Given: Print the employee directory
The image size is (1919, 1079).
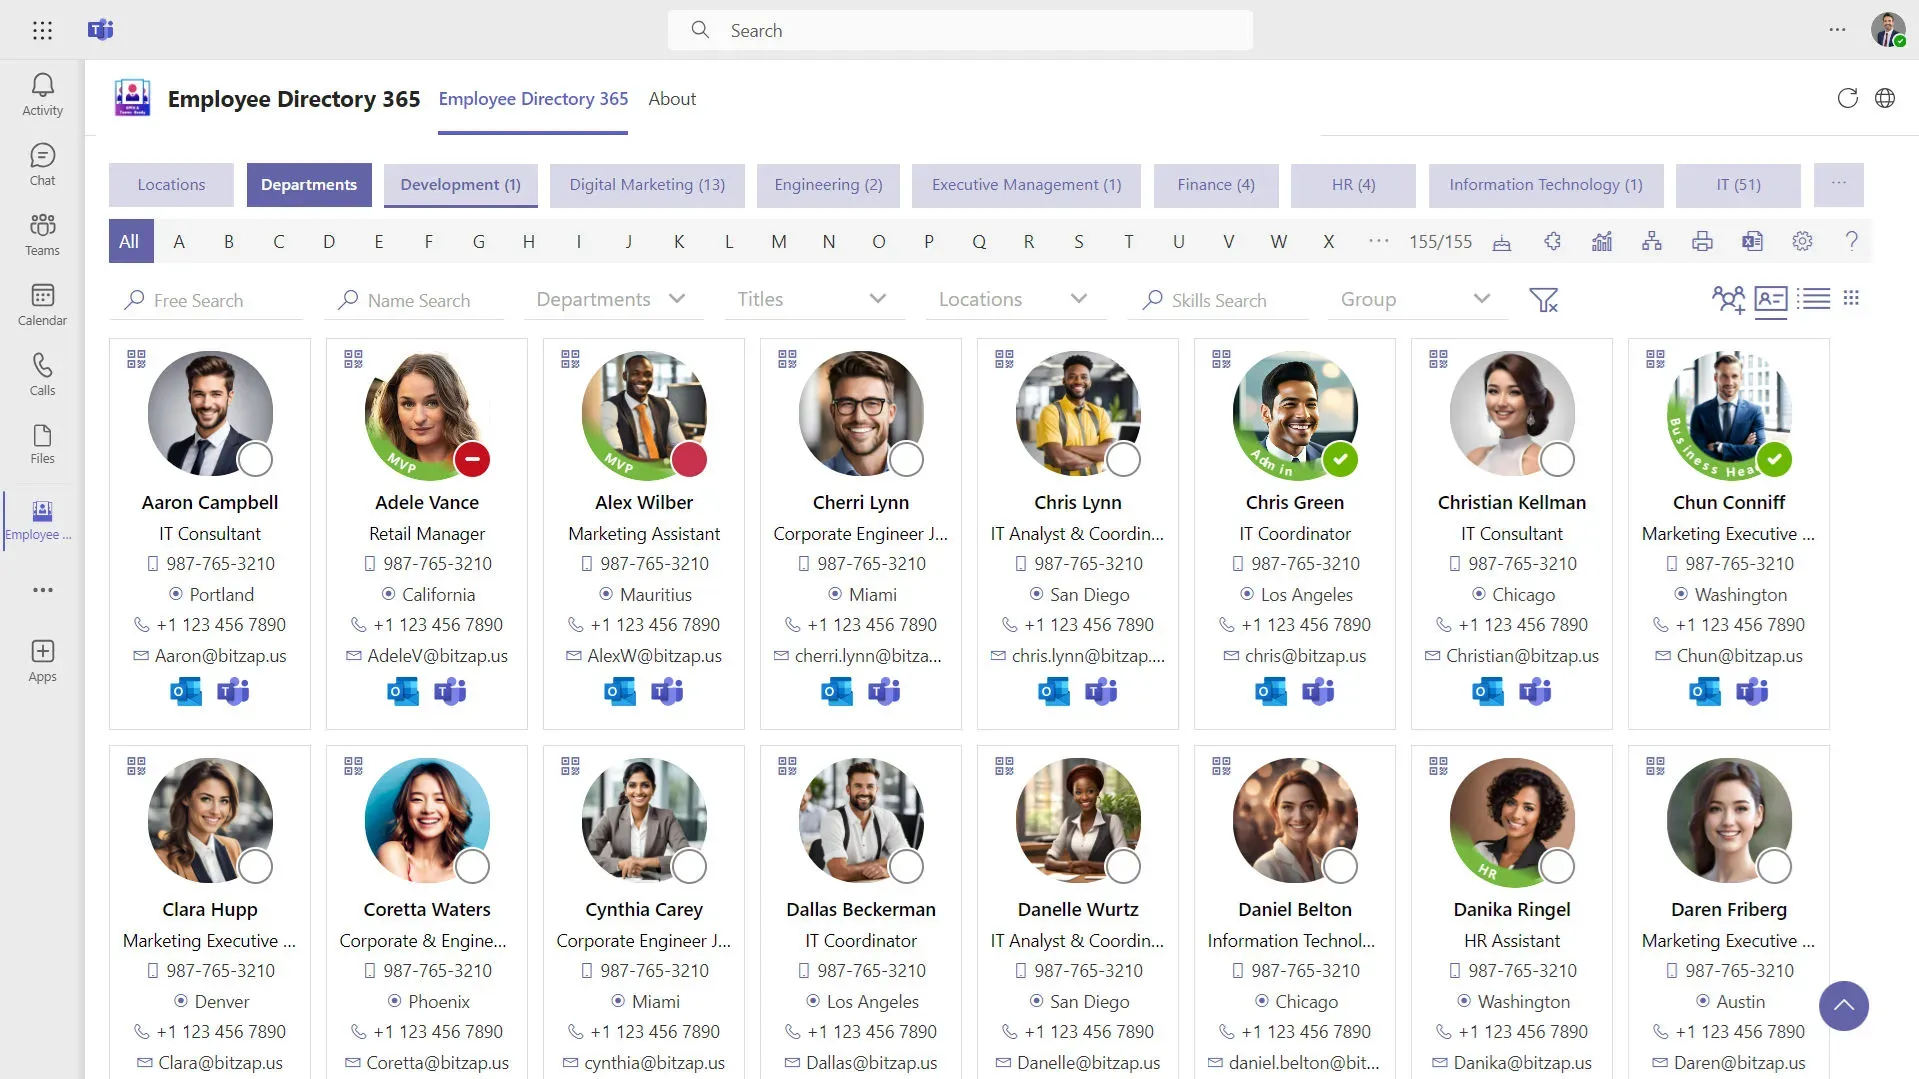Looking at the screenshot, I should (x=1702, y=241).
